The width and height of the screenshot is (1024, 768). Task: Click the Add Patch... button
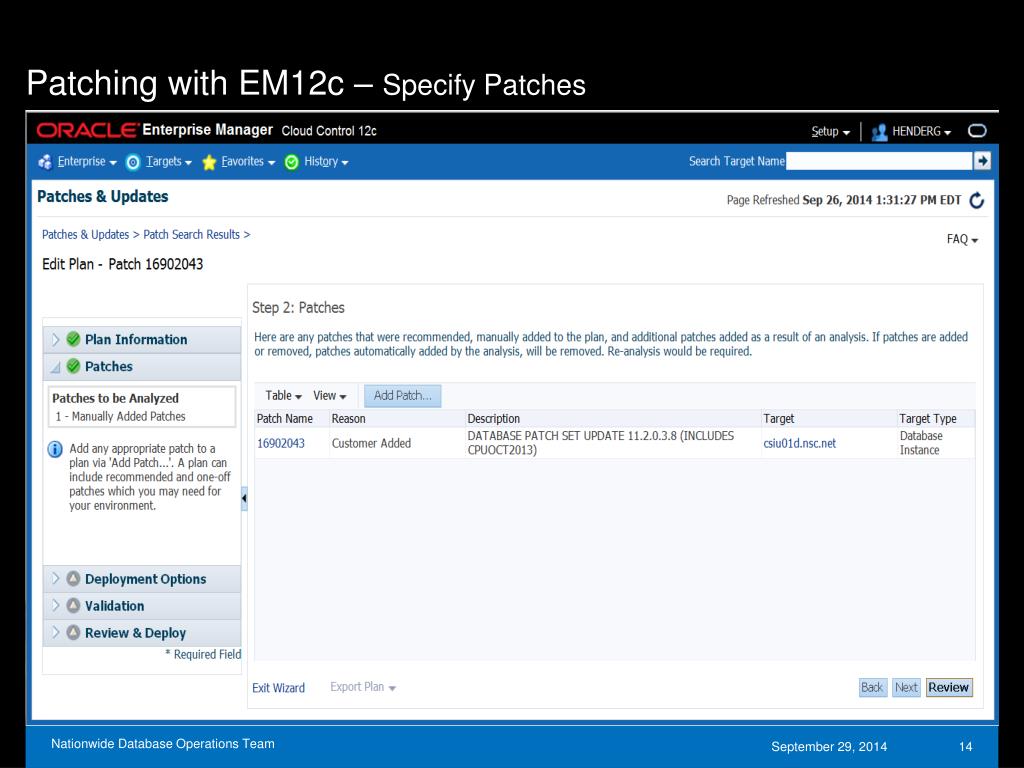402,395
